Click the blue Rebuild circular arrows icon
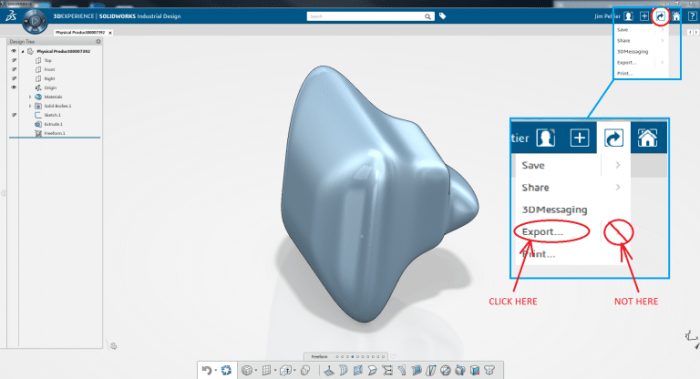 click(226, 370)
